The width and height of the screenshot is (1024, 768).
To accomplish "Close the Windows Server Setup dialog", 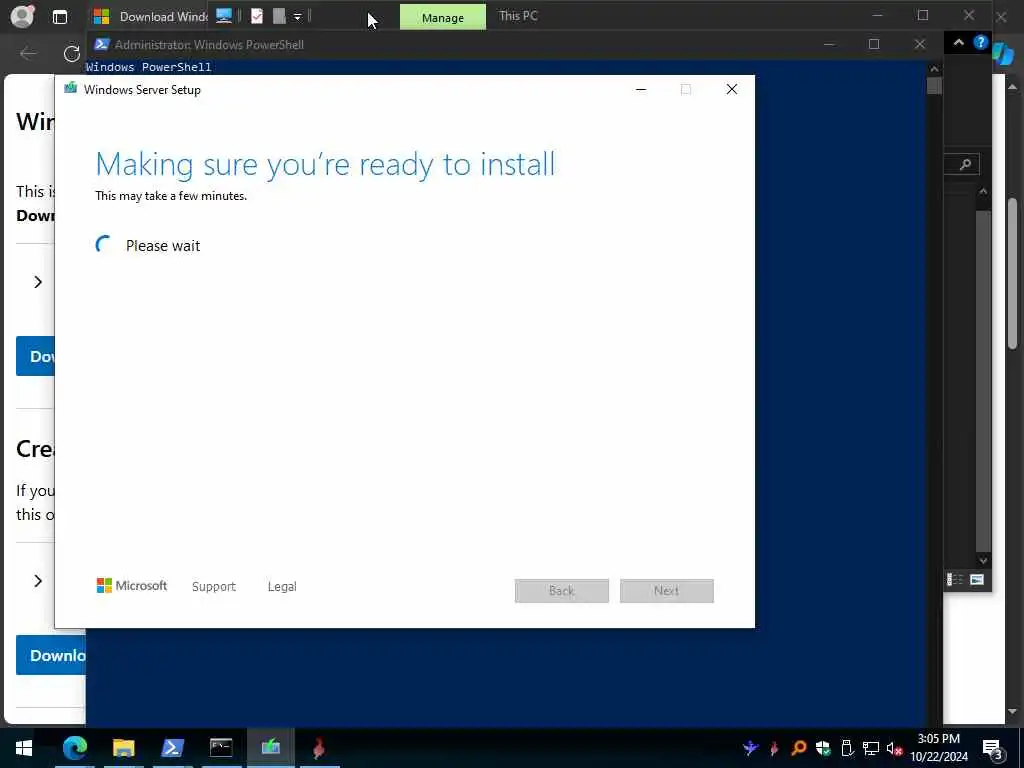I will point(732,89).
